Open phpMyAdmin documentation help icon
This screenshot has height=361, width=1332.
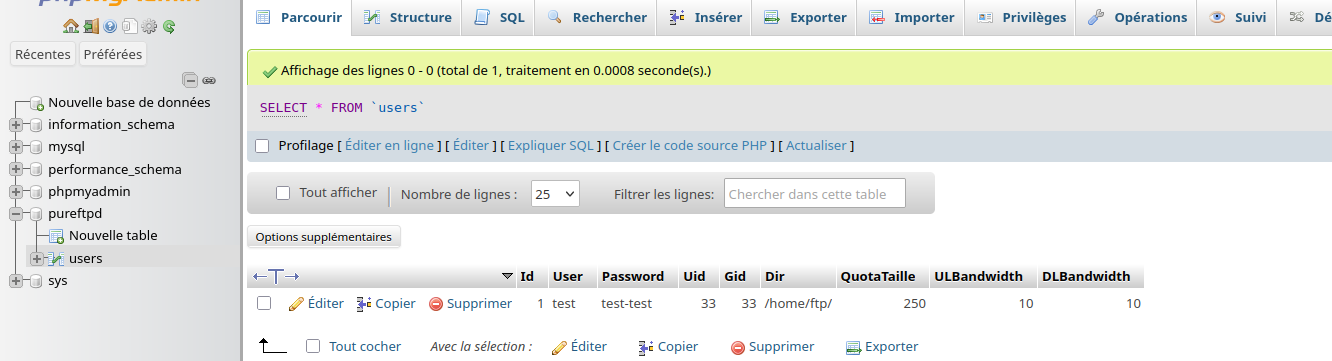pos(110,26)
